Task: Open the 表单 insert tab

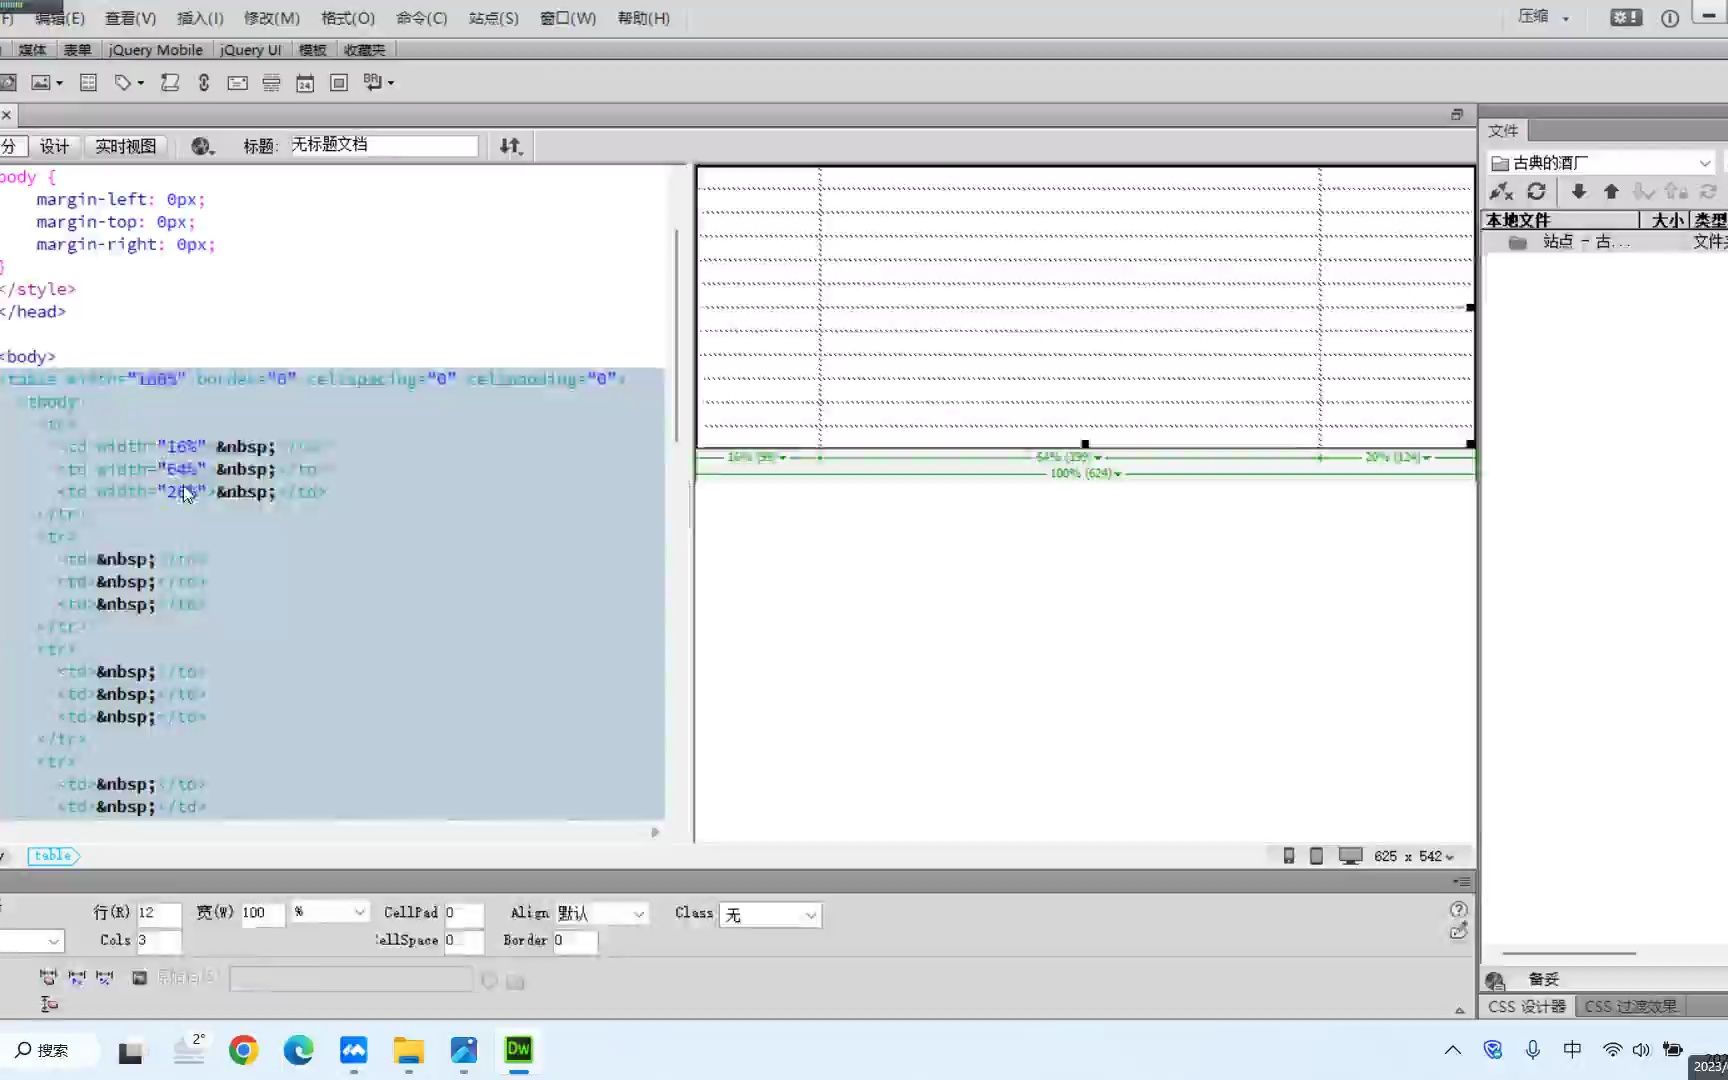Action: [77, 50]
